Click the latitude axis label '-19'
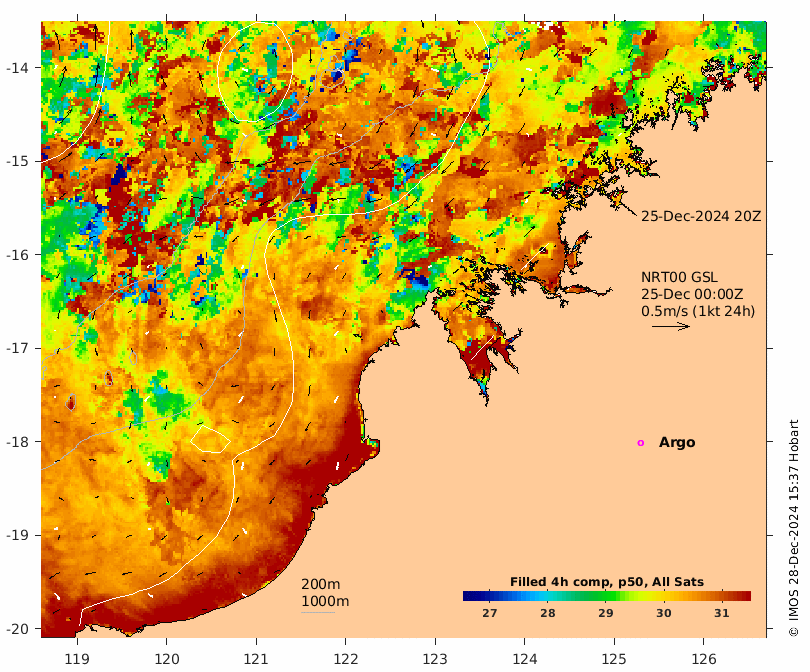This screenshot has height=672, width=810. (17, 535)
